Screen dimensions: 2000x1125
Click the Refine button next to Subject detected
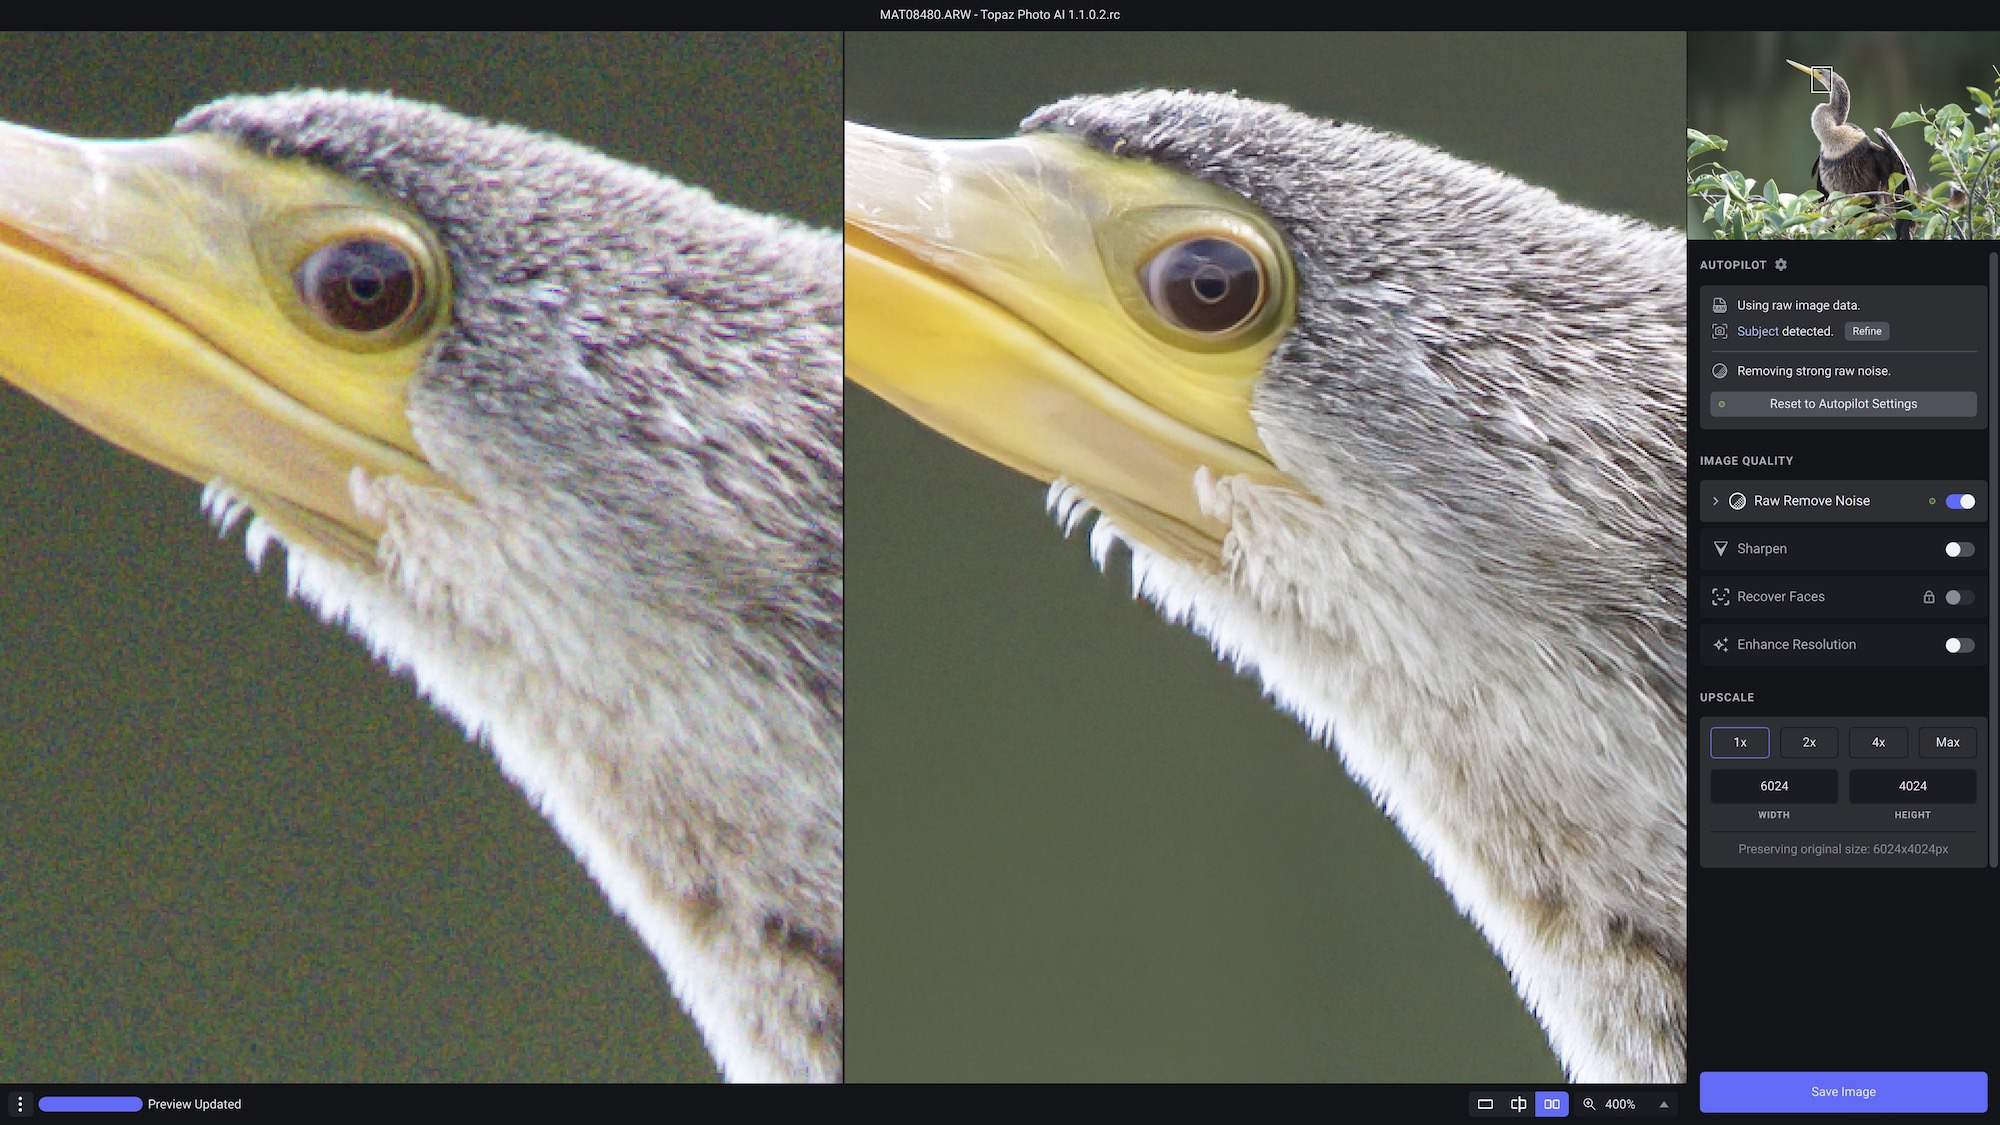point(1866,331)
